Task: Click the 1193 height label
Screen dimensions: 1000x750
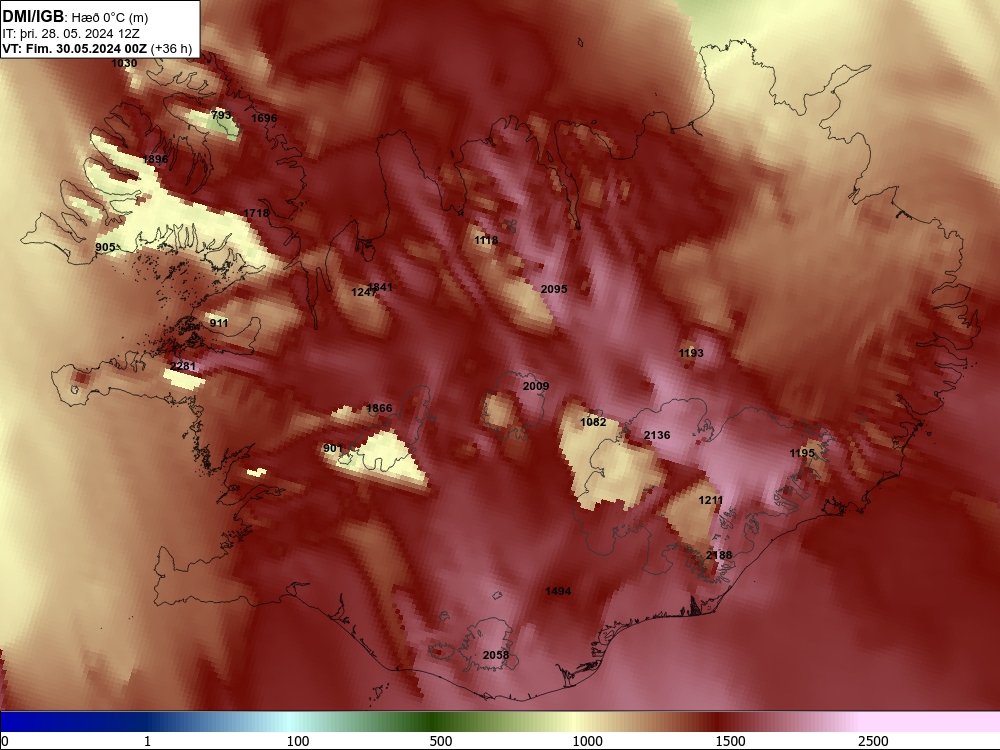Action: click(691, 353)
